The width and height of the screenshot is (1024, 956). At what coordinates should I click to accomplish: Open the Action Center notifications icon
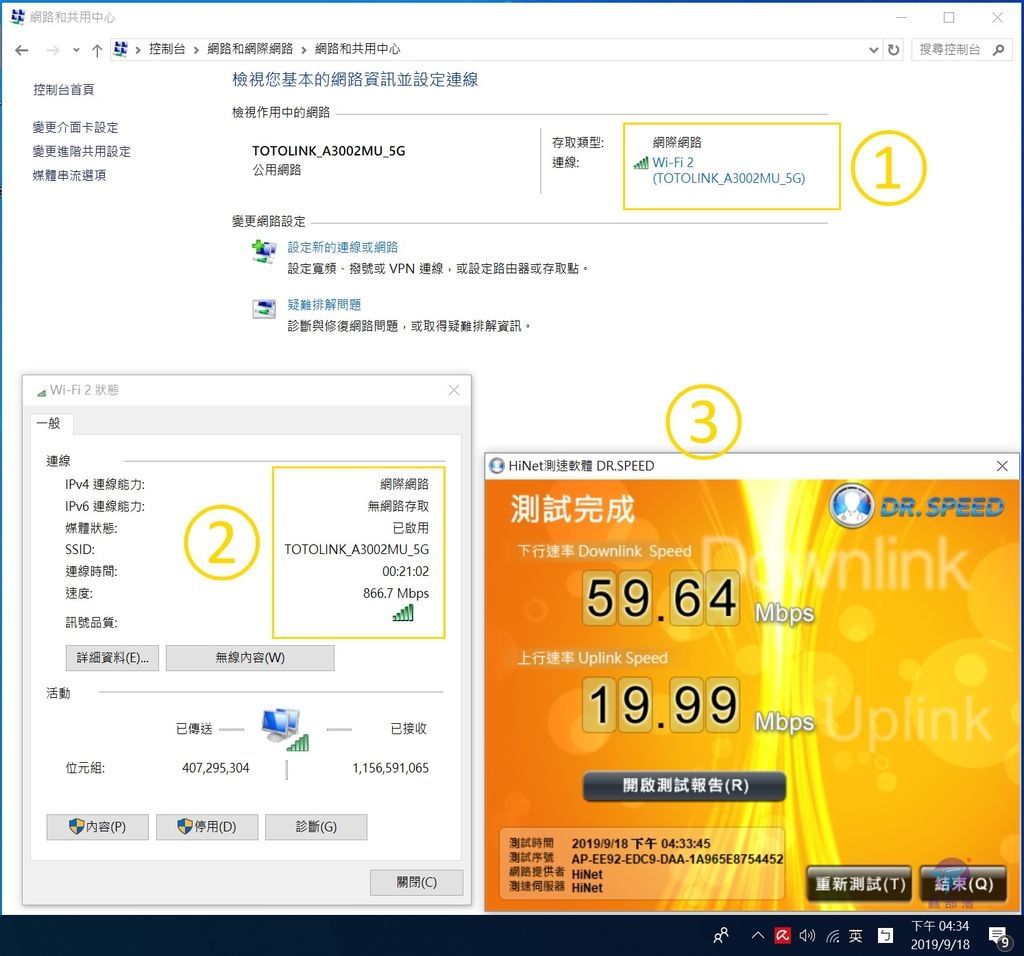[999, 936]
